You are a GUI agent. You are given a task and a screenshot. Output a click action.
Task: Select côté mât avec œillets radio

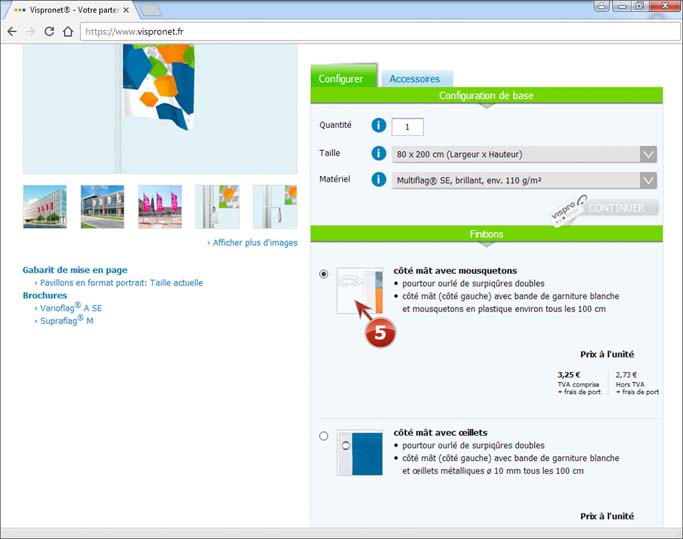point(324,436)
